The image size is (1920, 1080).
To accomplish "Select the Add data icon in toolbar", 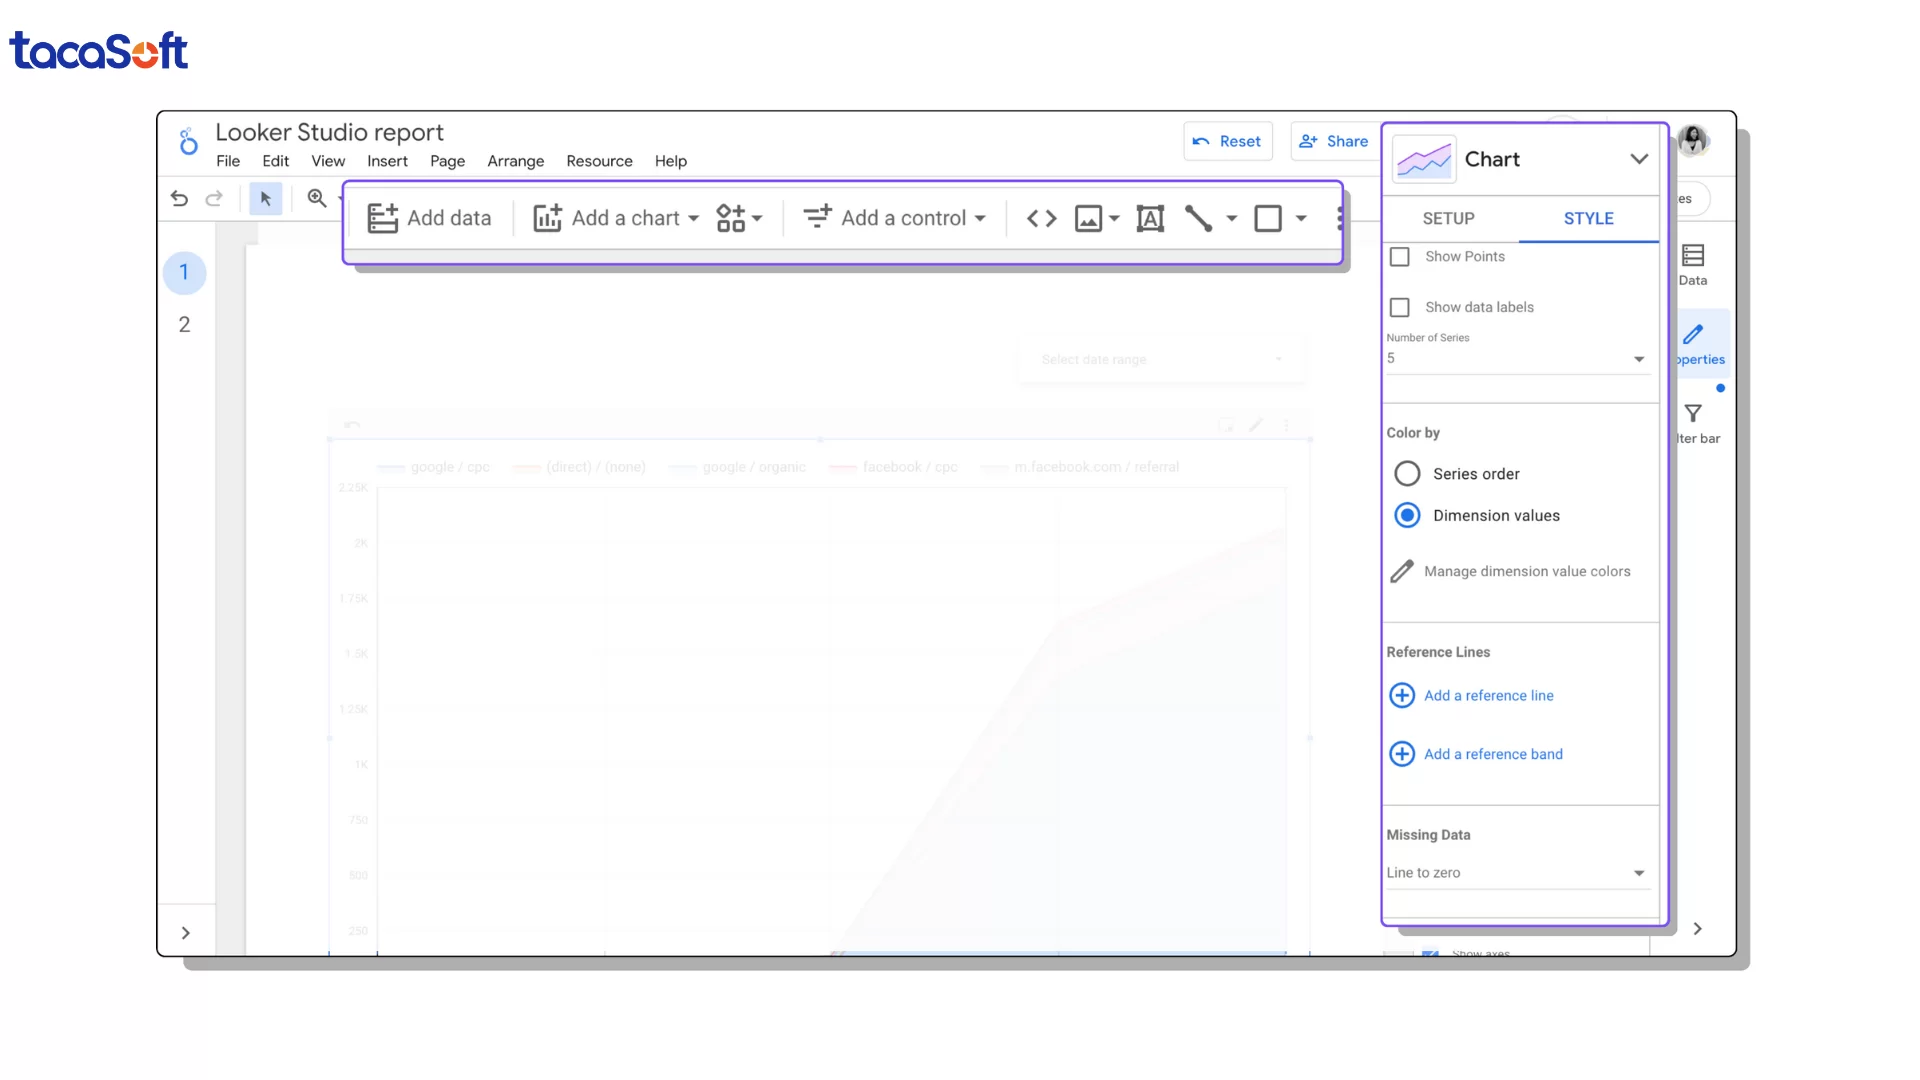I will [x=384, y=218].
